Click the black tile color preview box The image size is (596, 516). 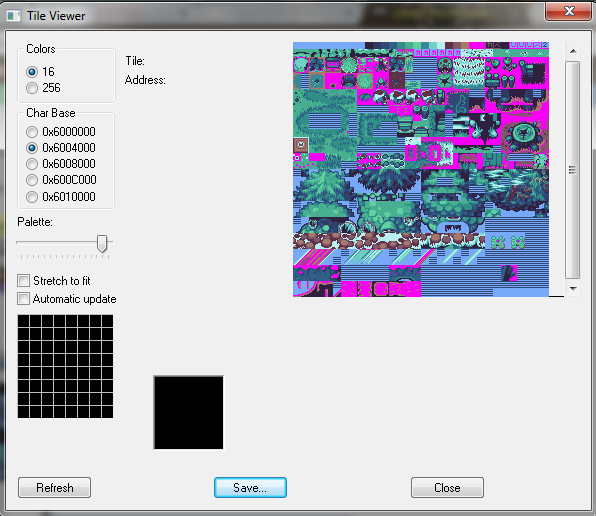tap(189, 413)
